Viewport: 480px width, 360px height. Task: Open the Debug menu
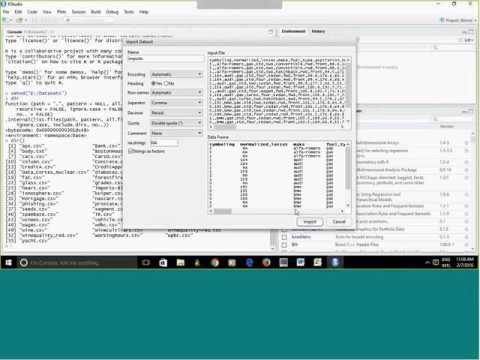112,12
